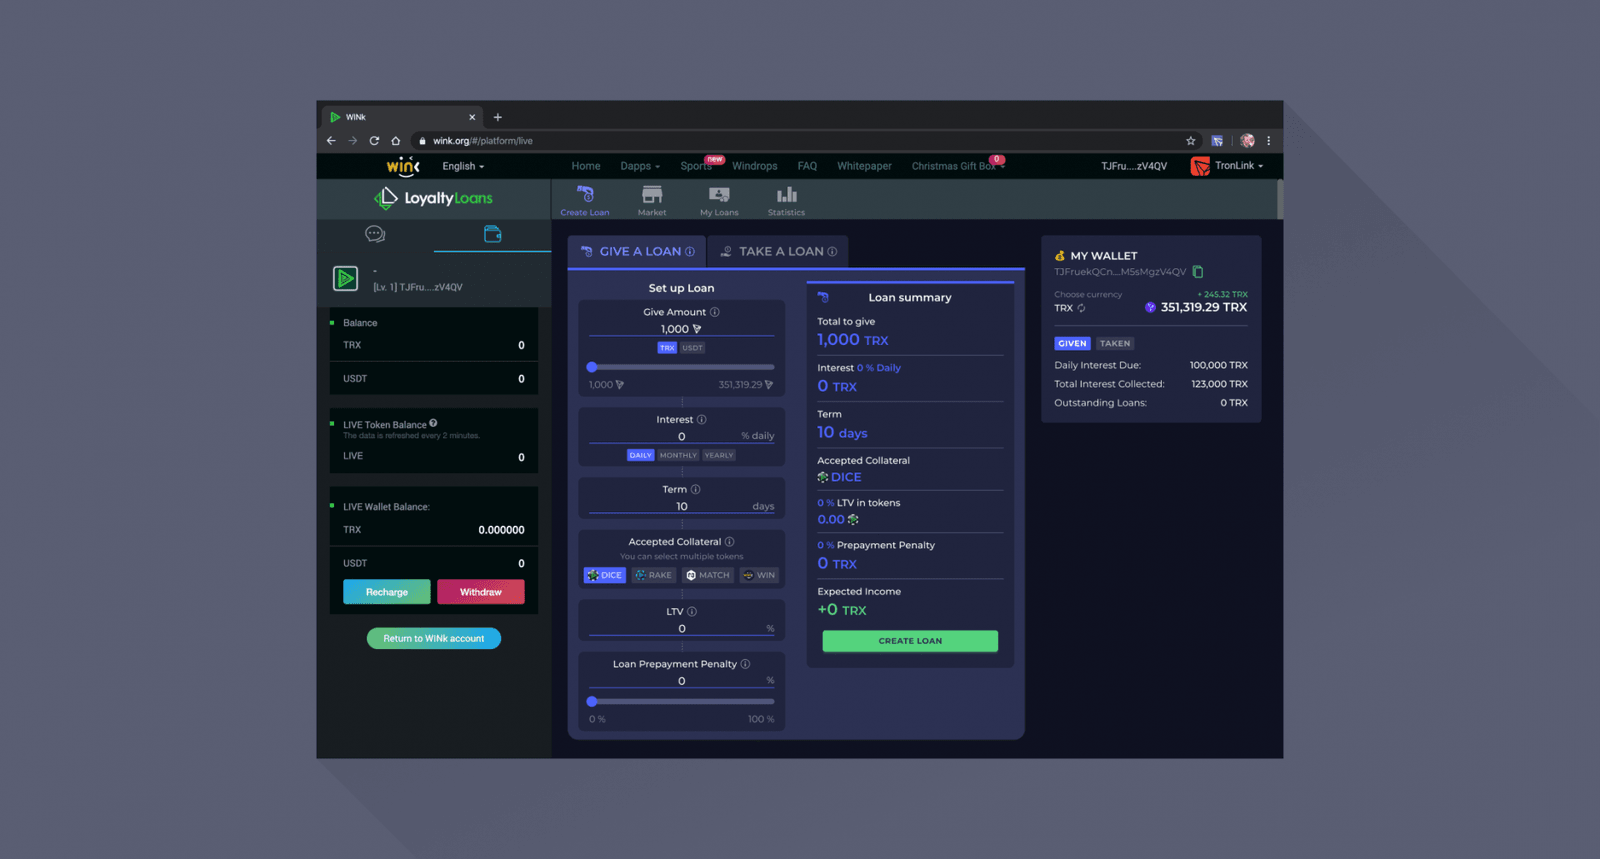Image resolution: width=1600 pixels, height=859 pixels.
Task: Click Accepted Collateral info icon
Action: (729, 542)
